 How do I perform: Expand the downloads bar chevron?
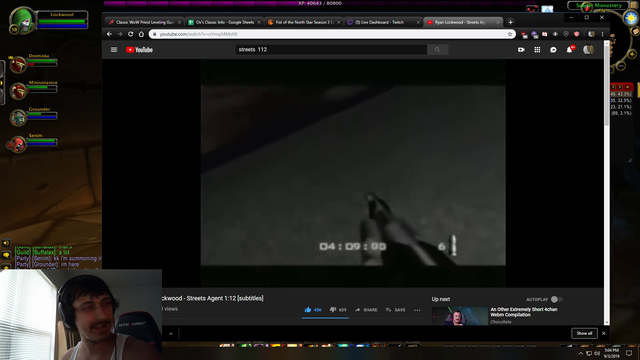point(171,334)
